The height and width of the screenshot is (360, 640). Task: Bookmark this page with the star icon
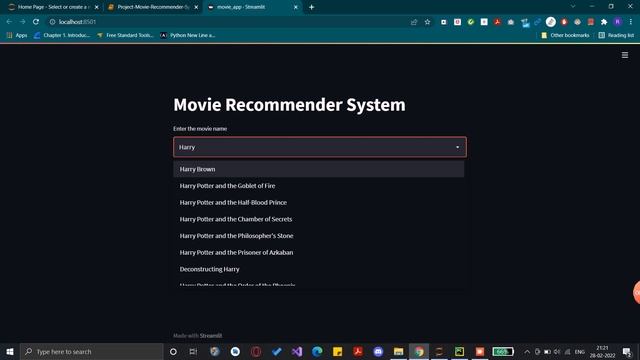(427, 22)
